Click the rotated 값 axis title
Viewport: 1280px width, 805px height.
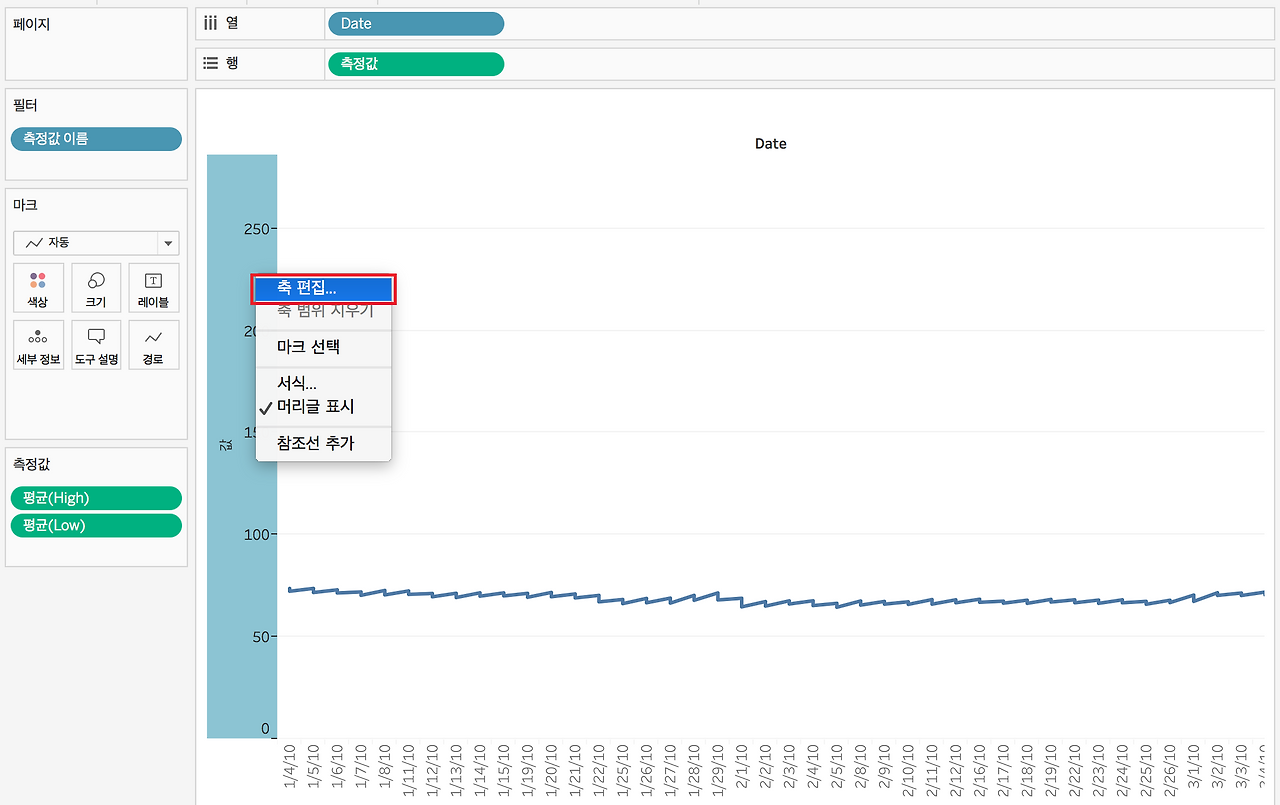(x=226, y=446)
